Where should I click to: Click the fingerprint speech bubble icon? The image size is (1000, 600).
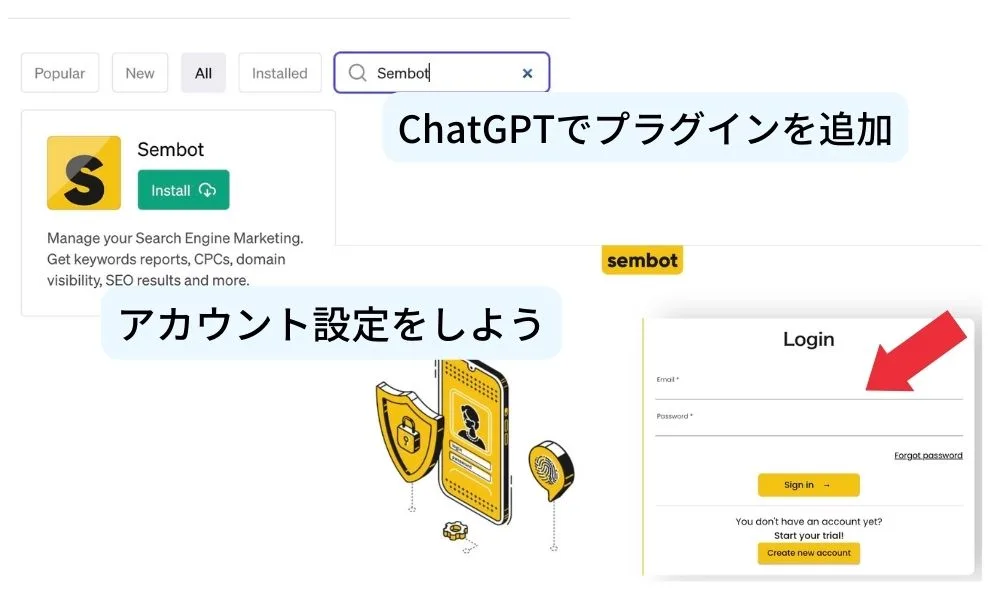coord(551,469)
